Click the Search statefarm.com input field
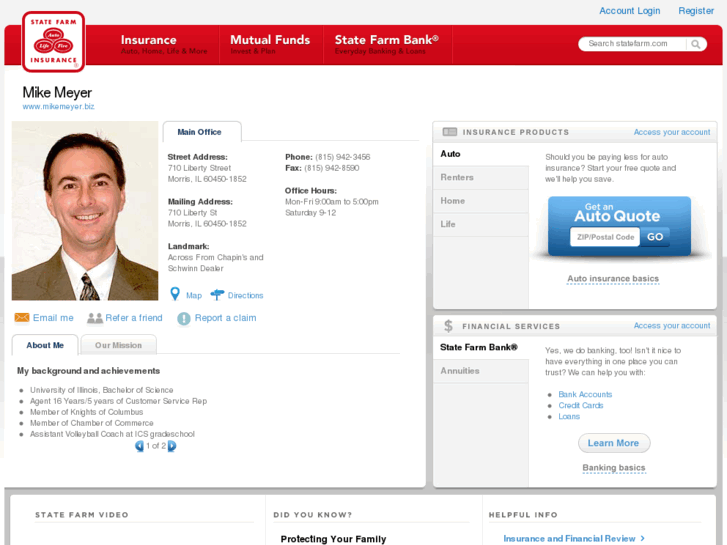This screenshot has height=545, width=727. tap(633, 44)
